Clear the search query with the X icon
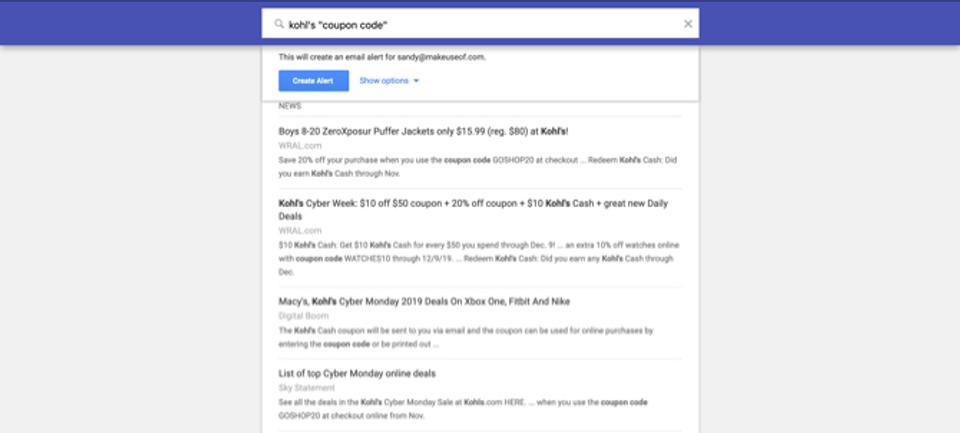The width and height of the screenshot is (960, 433). [x=688, y=24]
